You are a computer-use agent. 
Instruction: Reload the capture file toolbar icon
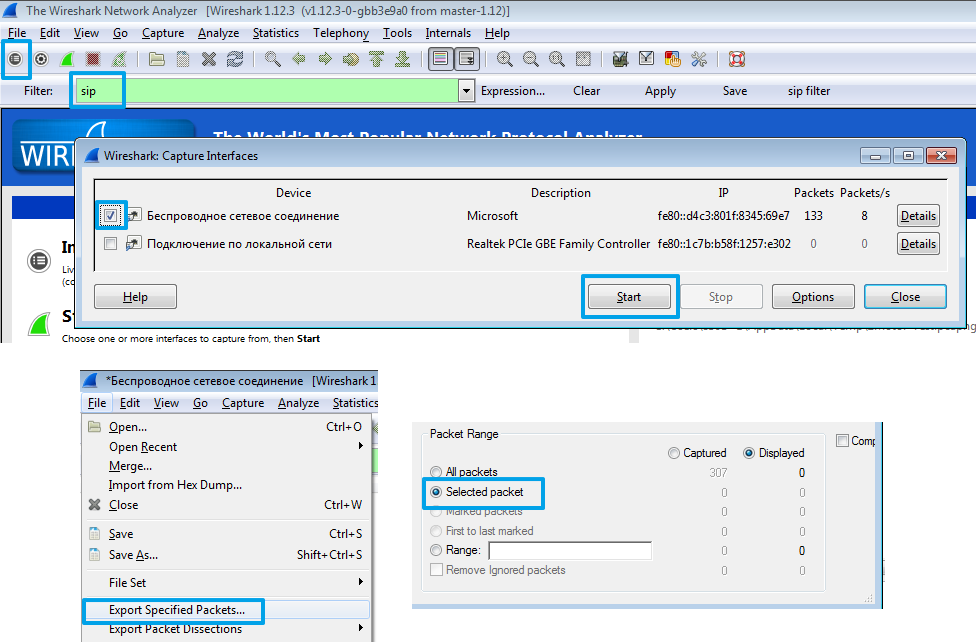click(235, 59)
